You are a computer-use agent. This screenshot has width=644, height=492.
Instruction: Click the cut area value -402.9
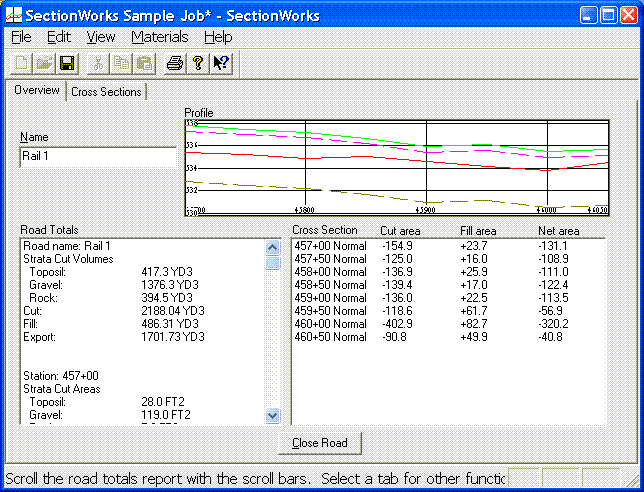[x=397, y=324]
